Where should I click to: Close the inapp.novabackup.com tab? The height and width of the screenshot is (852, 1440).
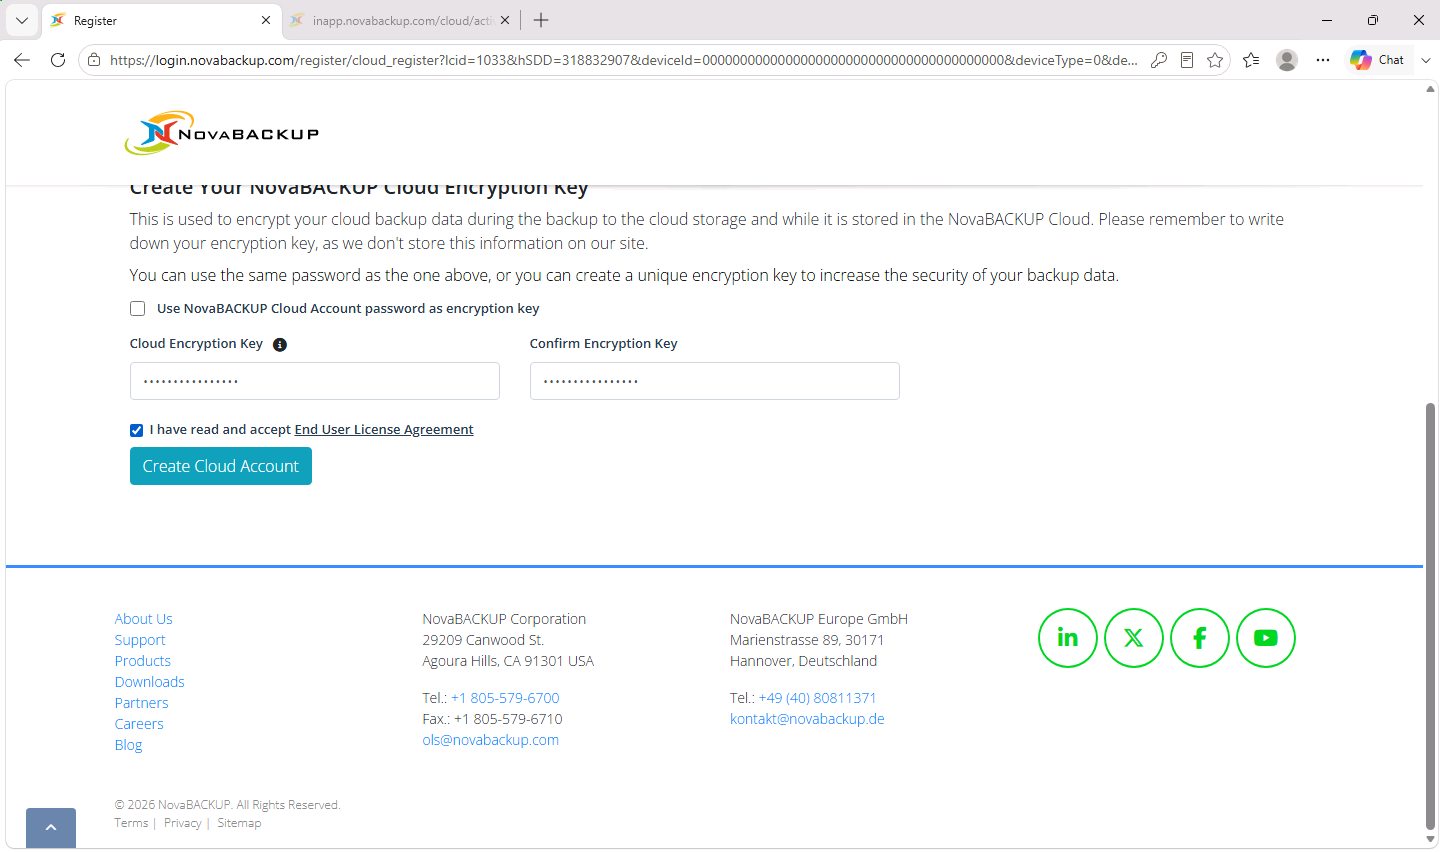pos(505,20)
